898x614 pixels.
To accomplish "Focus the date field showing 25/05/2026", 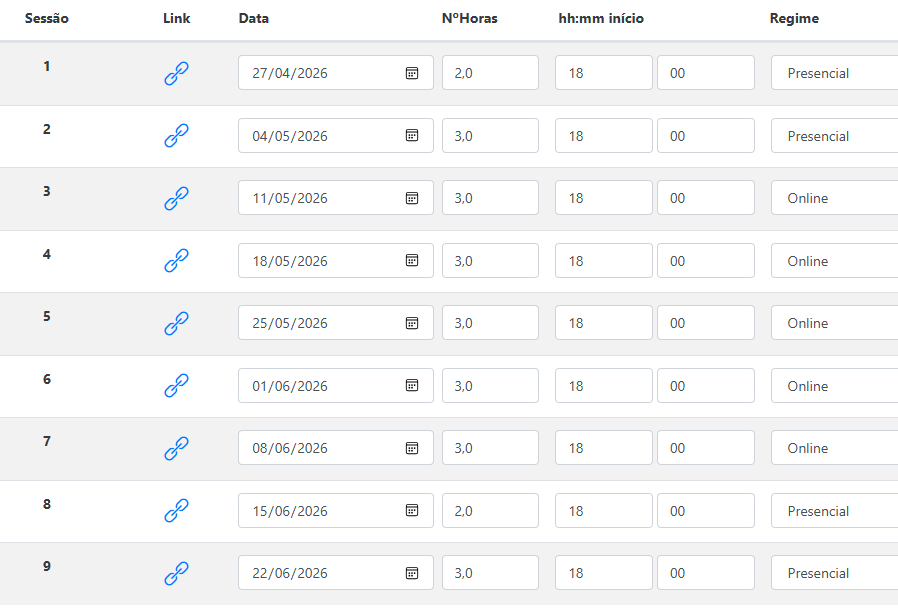I will tap(320, 323).
